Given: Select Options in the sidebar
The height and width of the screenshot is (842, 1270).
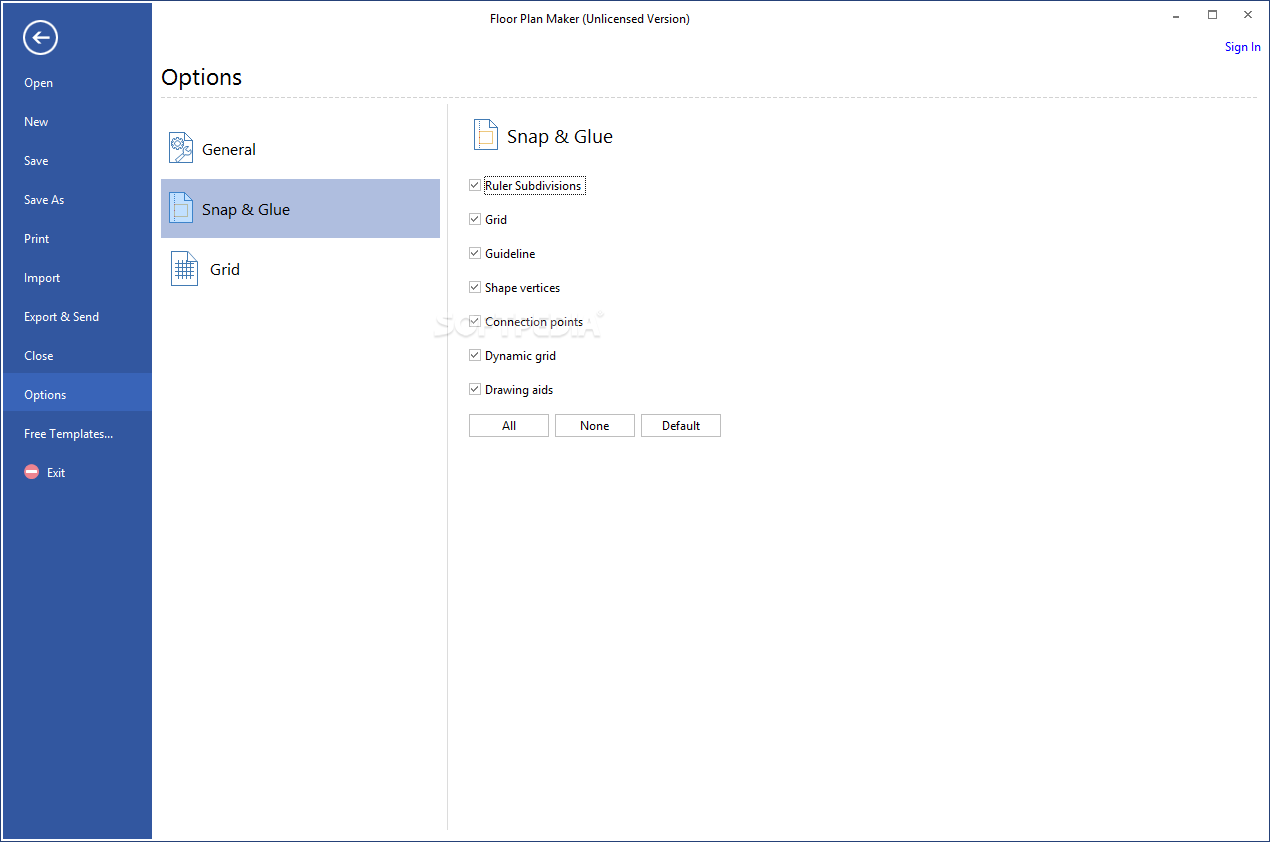Looking at the screenshot, I should coord(77,392).
